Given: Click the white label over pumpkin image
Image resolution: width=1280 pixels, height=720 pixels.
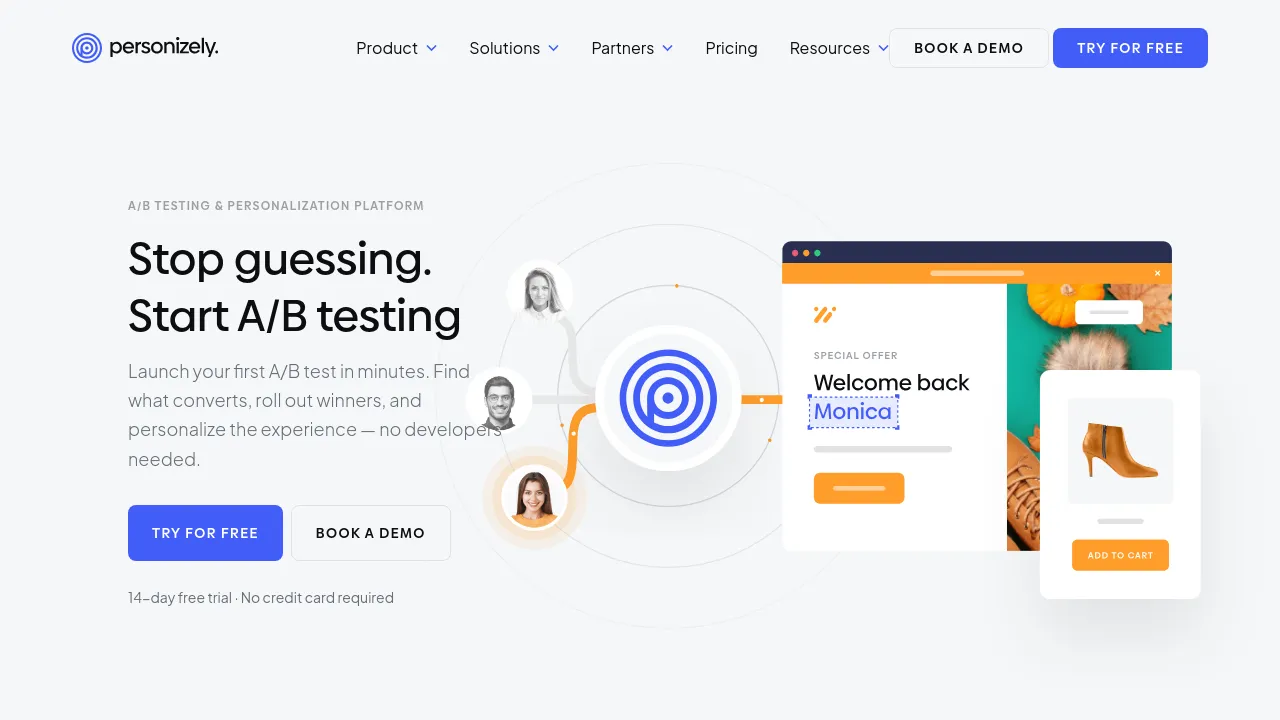Looking at the screenshot, I should [1109, 312].
